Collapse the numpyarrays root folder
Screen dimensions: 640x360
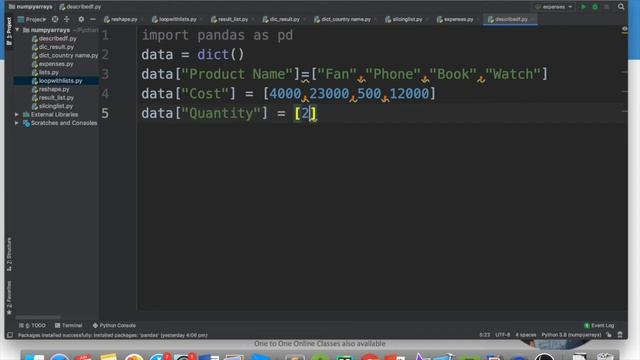pos(17,30)
